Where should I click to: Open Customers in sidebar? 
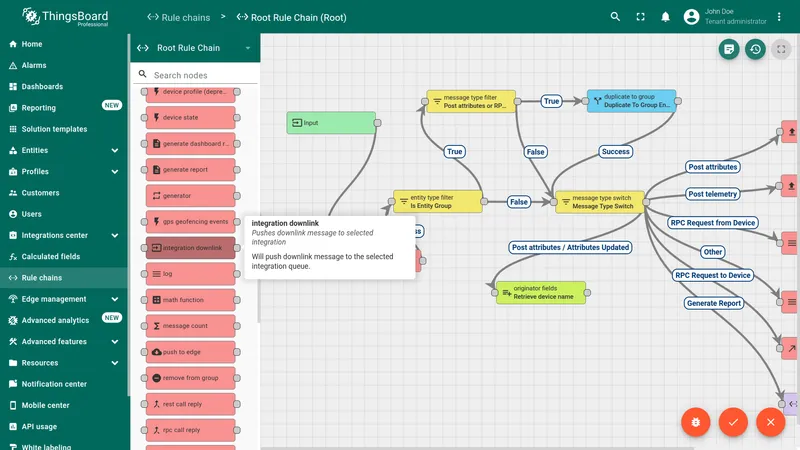[x=64, y=193]
